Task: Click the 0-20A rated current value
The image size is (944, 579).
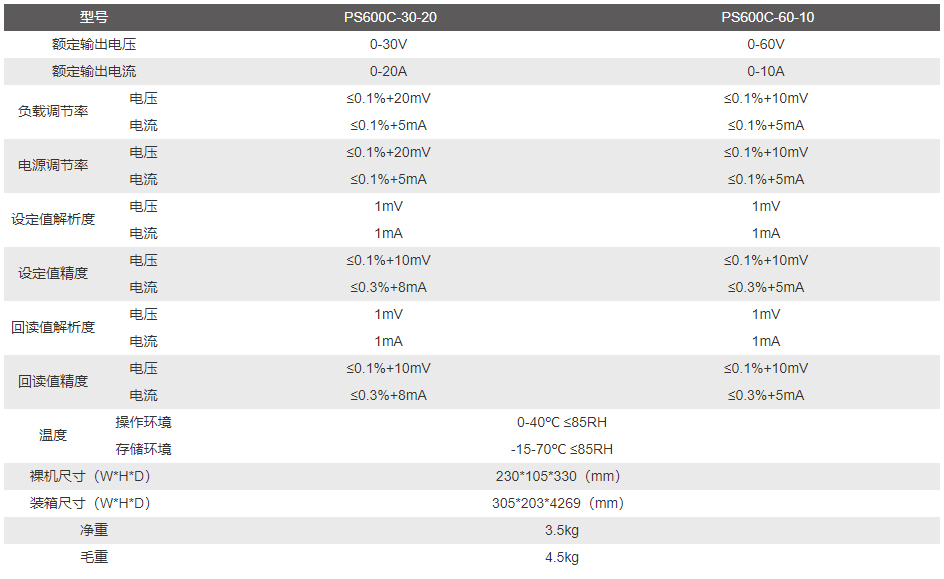Action: [x=388, y=72]
